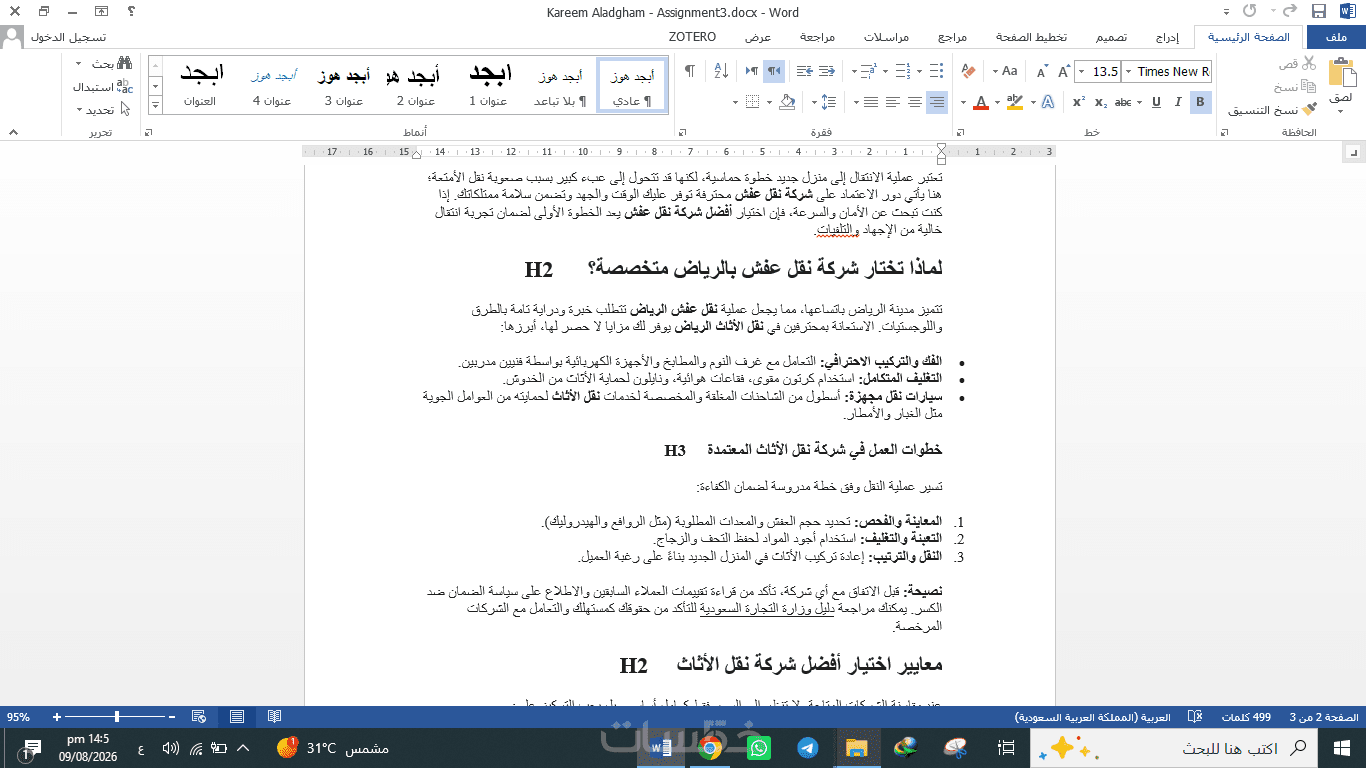
Task: Click the Decrease Indent icon
Action: [827, 71]
